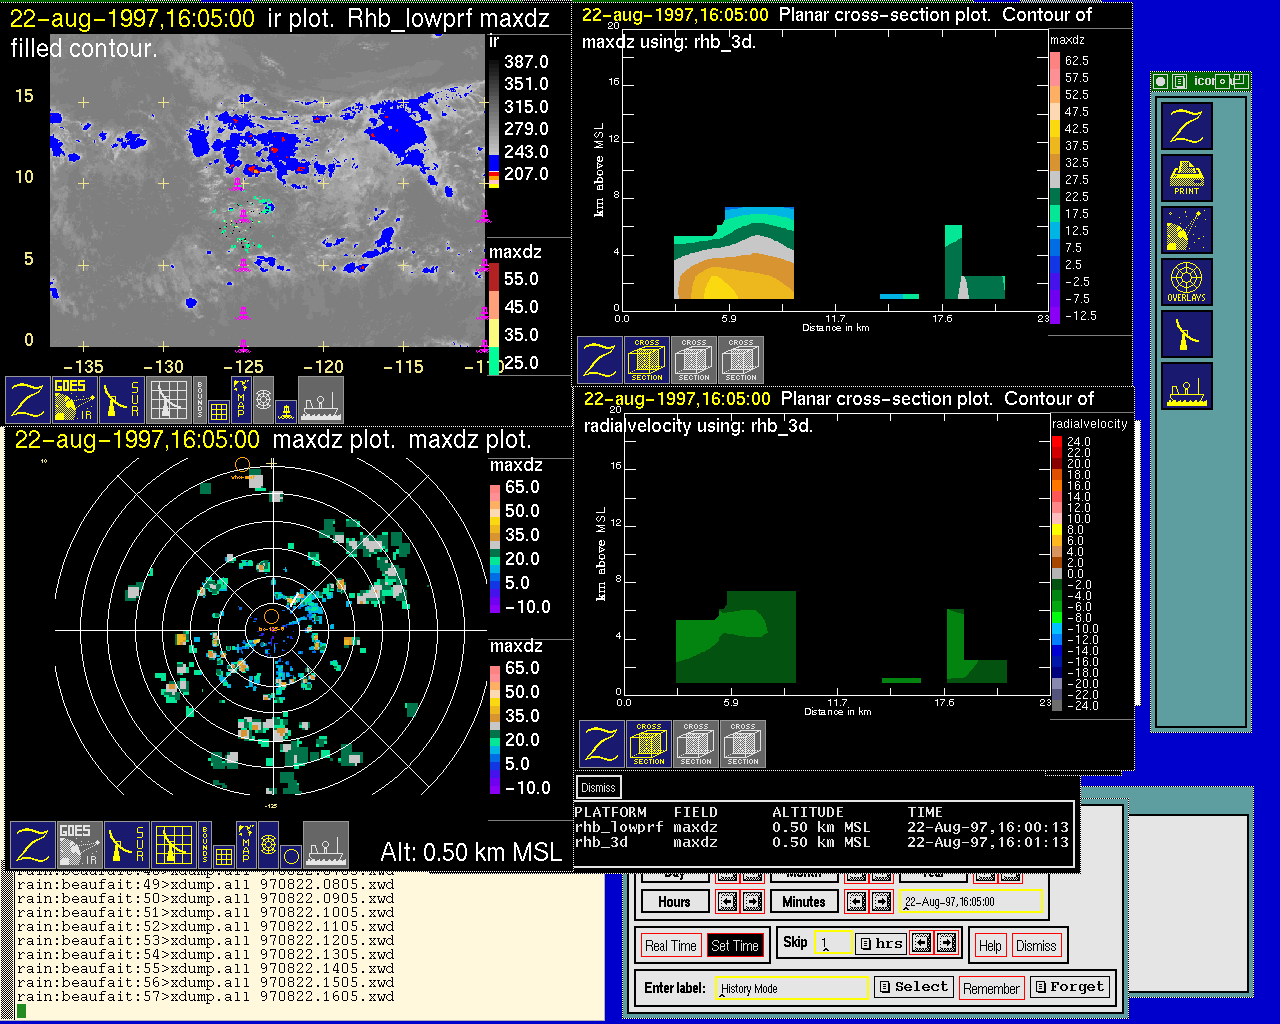Click the range rings icon in the maxdz plot toolbar
Screen dimensions: 1280x1024
click(268, 845)
